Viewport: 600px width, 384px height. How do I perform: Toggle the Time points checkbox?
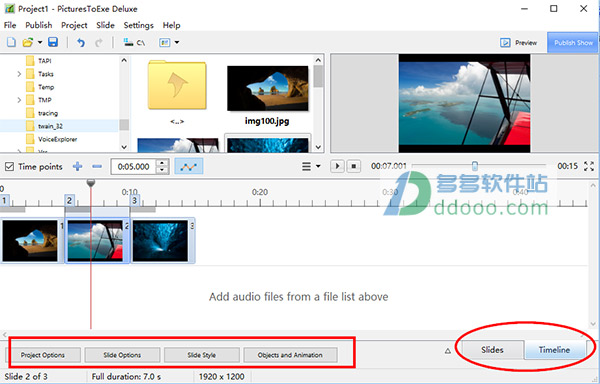9,166
